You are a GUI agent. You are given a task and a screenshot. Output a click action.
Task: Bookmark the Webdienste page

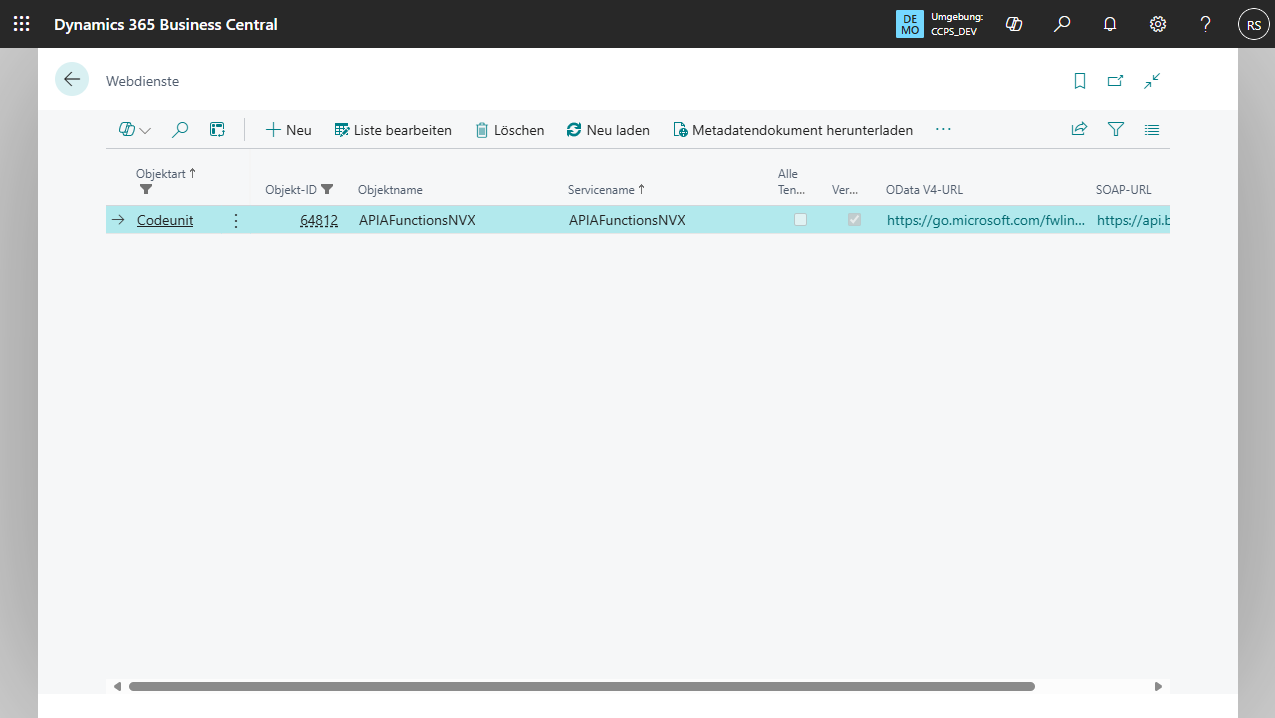tap(1080, 81)
